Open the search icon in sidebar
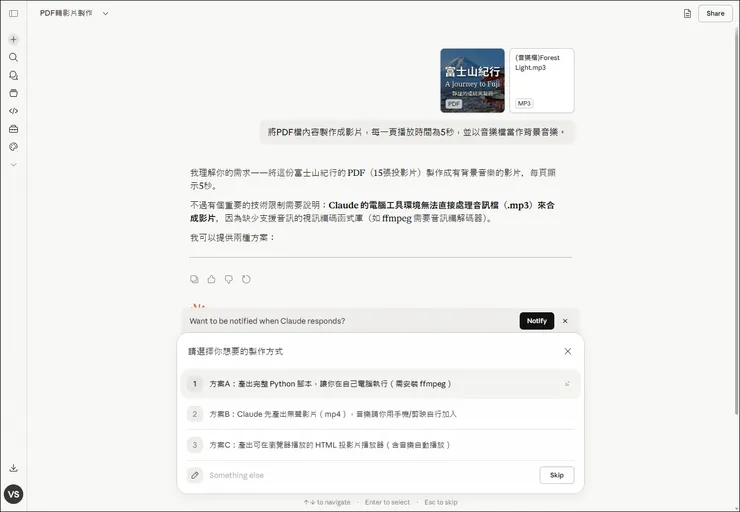The image size is (740, 512). point(14,58)
